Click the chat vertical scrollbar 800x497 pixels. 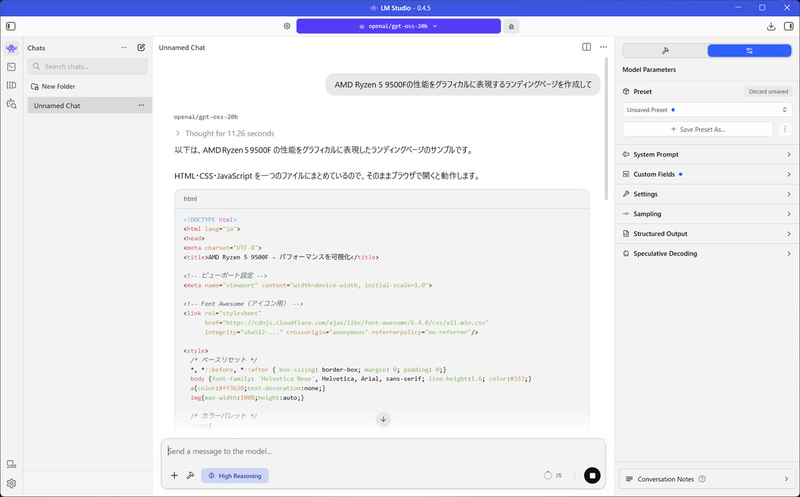pyautogui.click(x=607, y=129)
